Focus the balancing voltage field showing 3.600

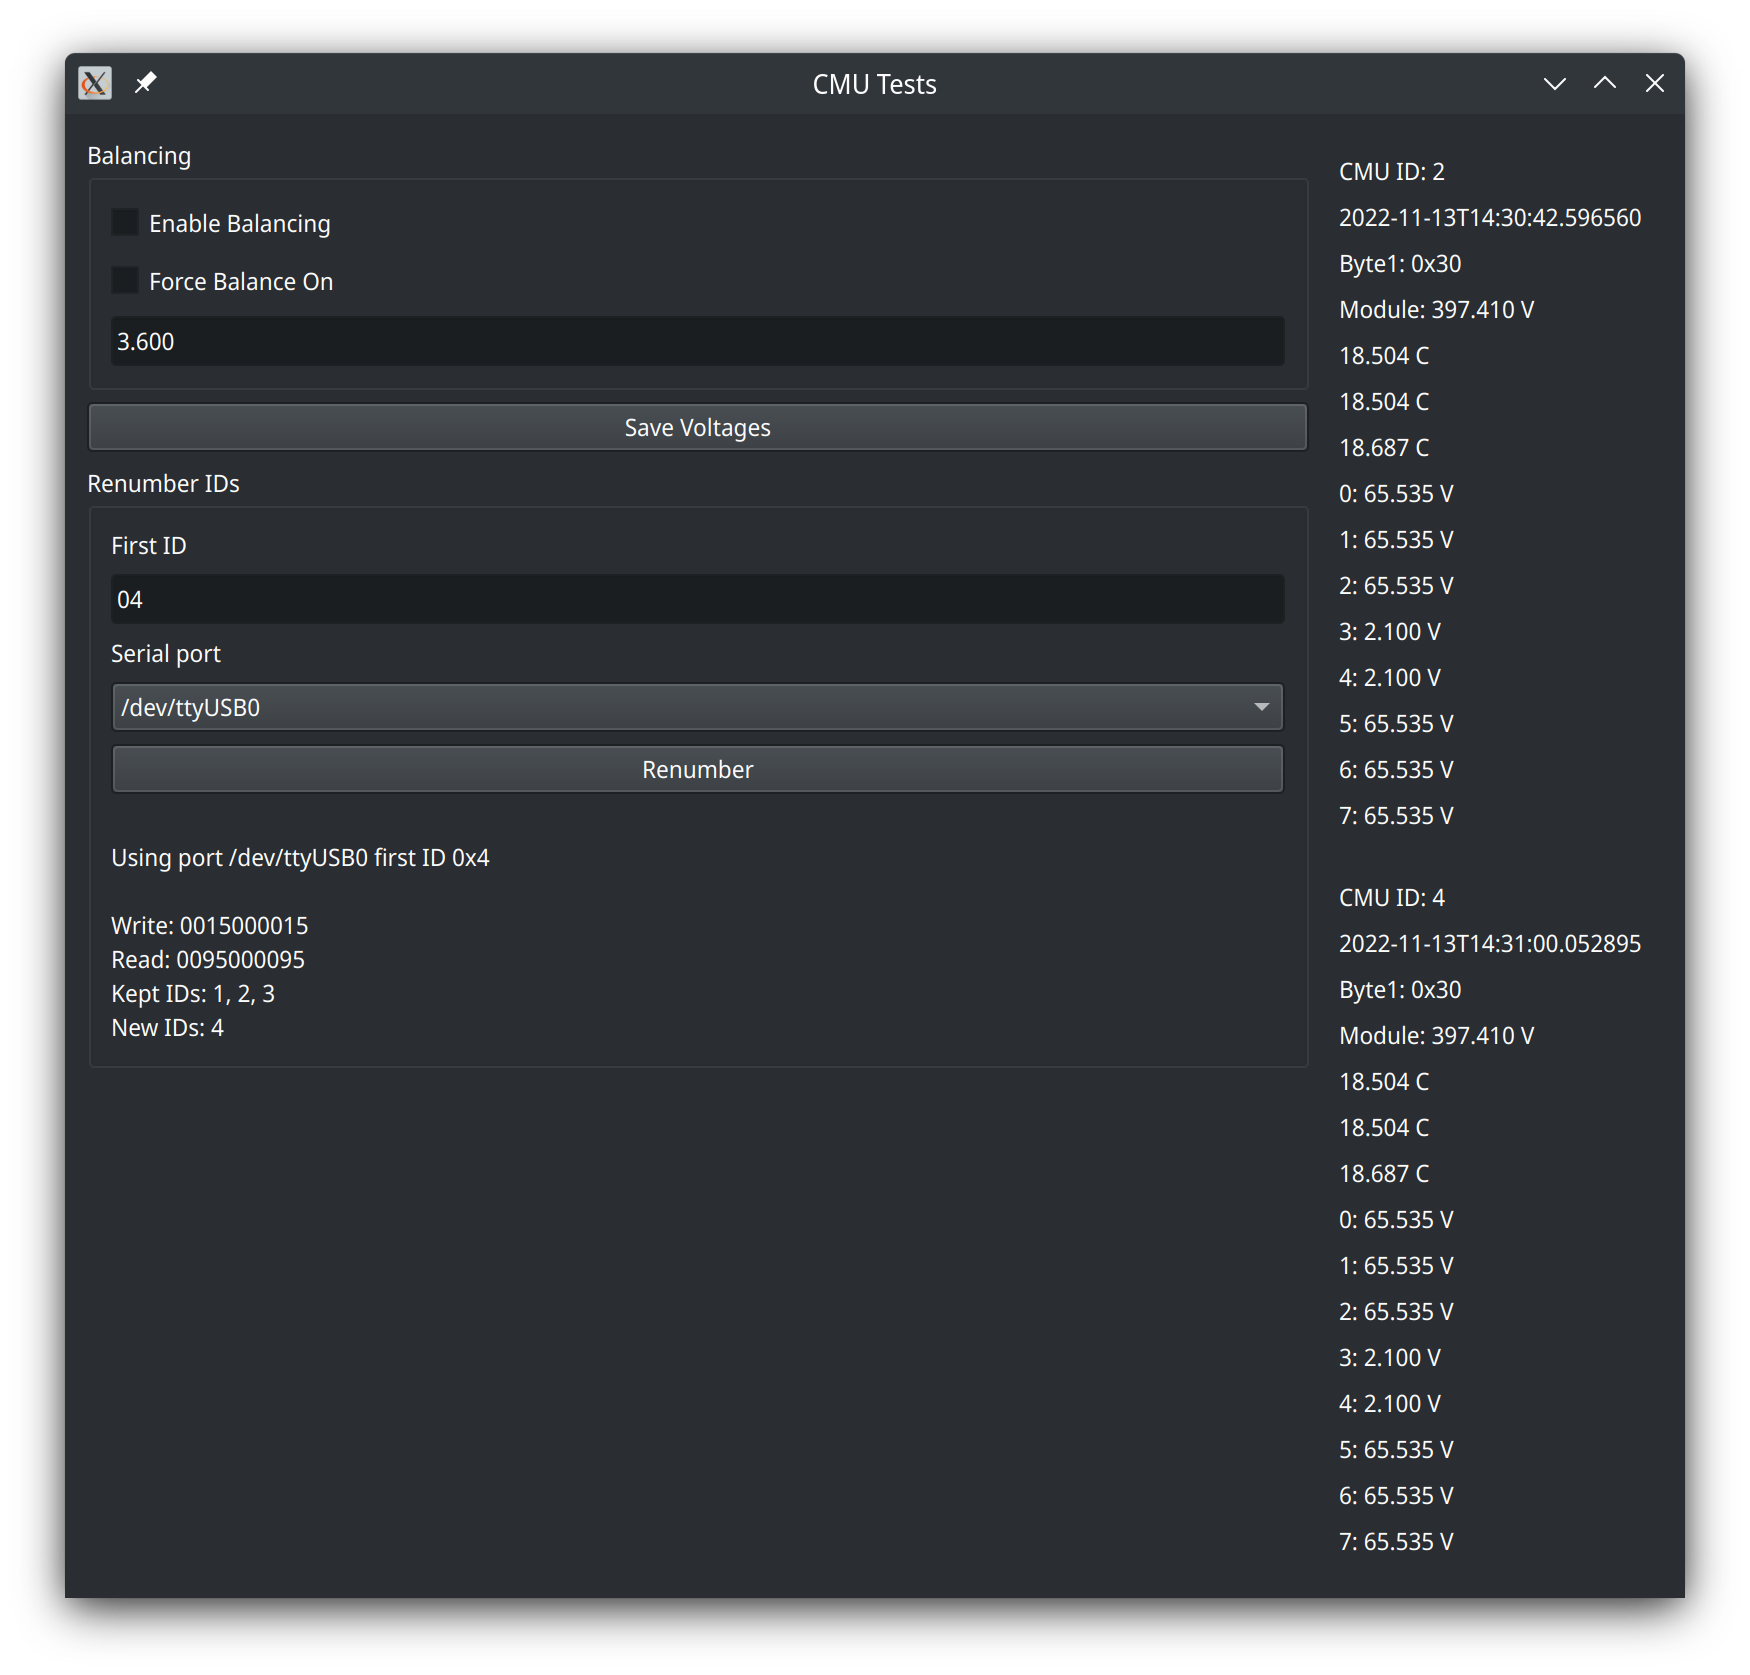(697, 342)
